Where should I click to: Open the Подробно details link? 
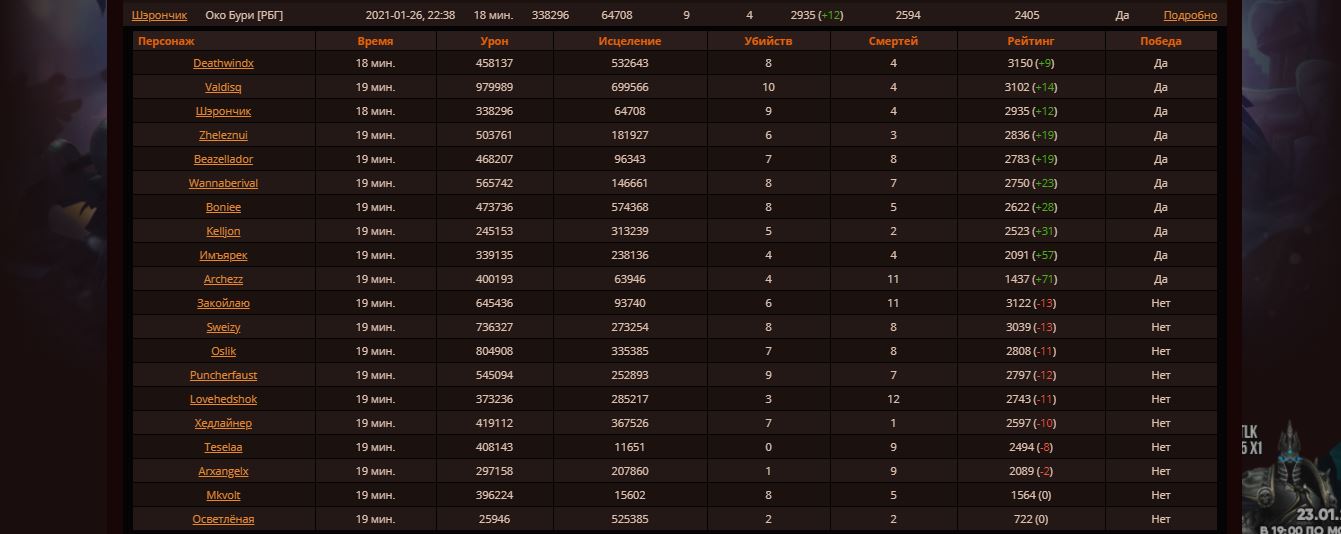point(1190,15)
